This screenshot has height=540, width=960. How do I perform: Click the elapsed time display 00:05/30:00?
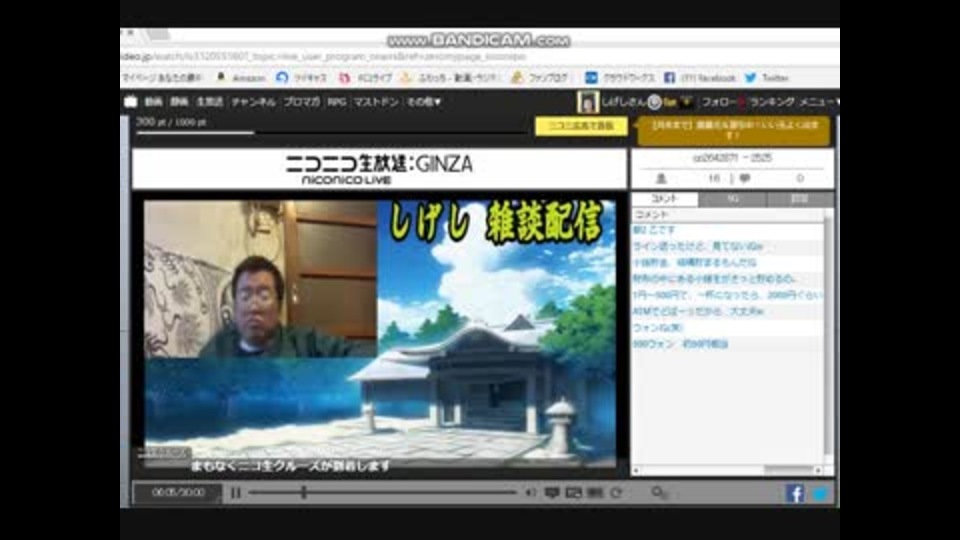pyautogui.click(x=178, y=492)
